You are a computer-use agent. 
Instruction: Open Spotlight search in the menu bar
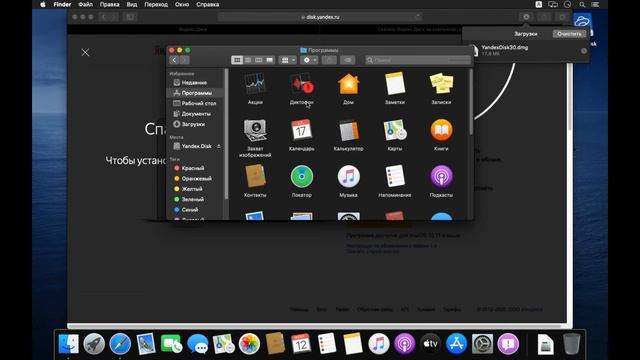click(x=582, y=4)
